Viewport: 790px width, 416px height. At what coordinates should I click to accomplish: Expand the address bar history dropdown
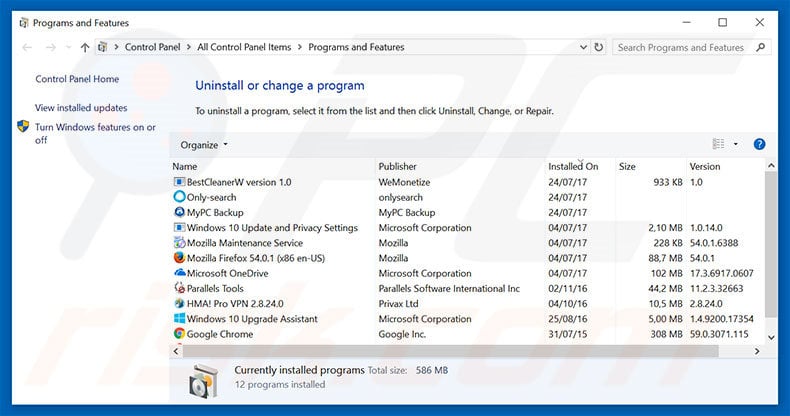583,47
